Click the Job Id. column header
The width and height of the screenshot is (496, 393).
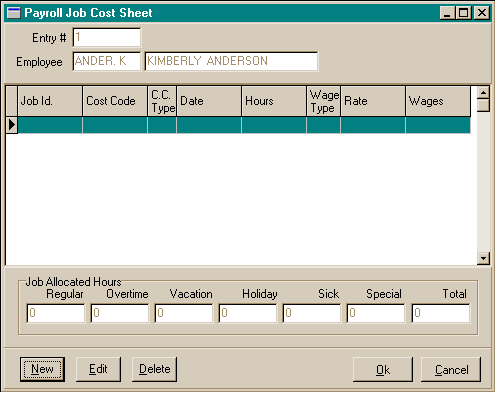point(50,101)
